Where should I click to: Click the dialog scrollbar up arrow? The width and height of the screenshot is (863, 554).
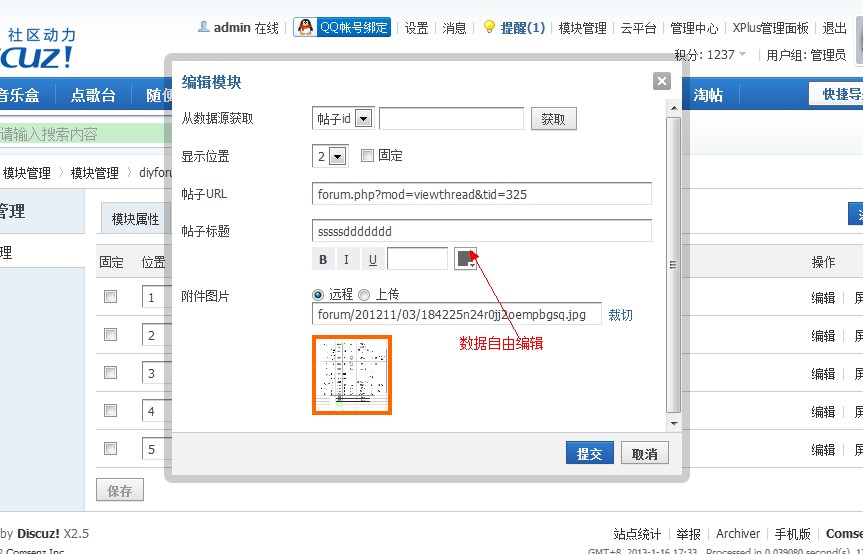pos(674,108)
